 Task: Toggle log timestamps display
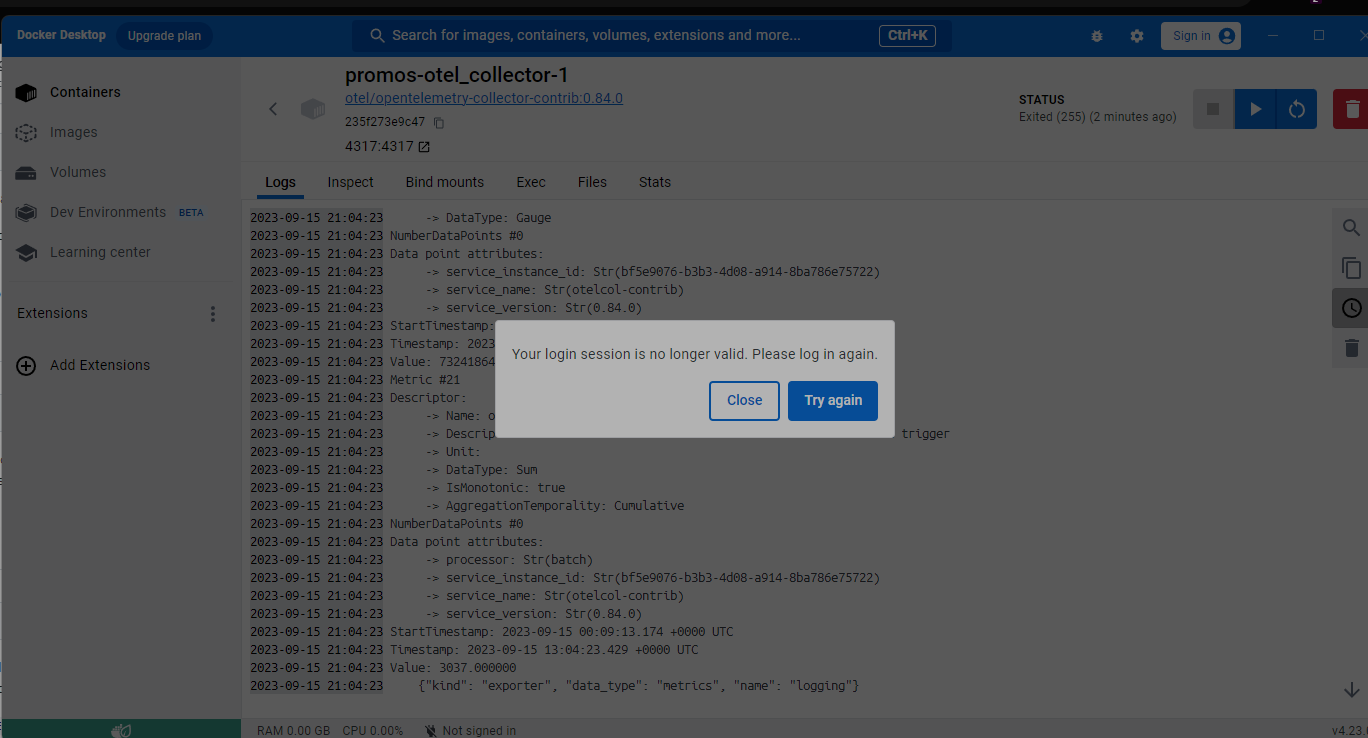coord(1351,308)
